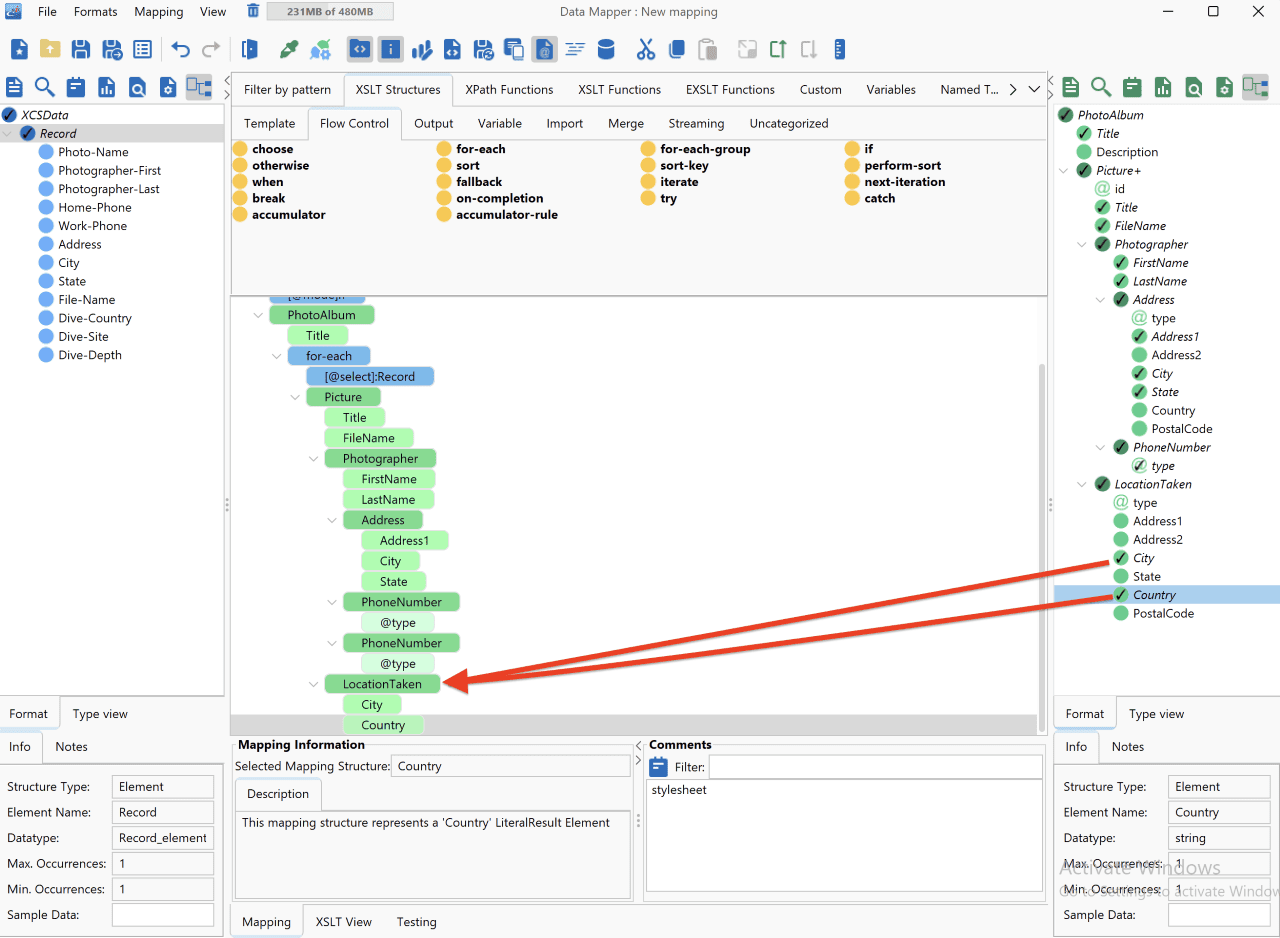The width and height of the screenshot is (1280, 938).
Task: Click the green gear document icon in target panel
Action: coord(1224,87)
